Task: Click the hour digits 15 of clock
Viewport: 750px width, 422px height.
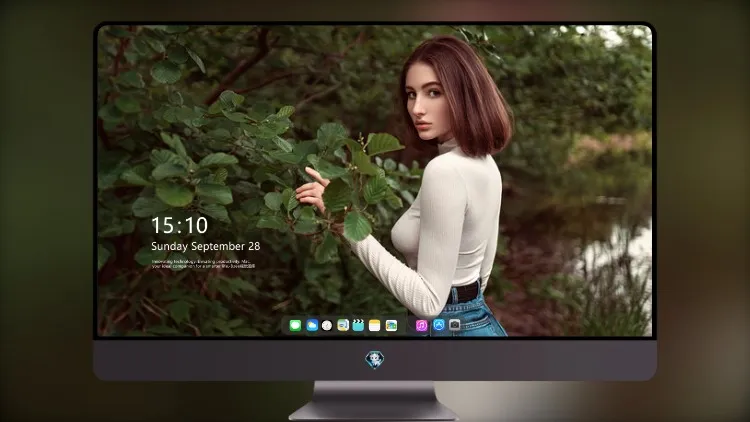Action: [x=161, y=225]
